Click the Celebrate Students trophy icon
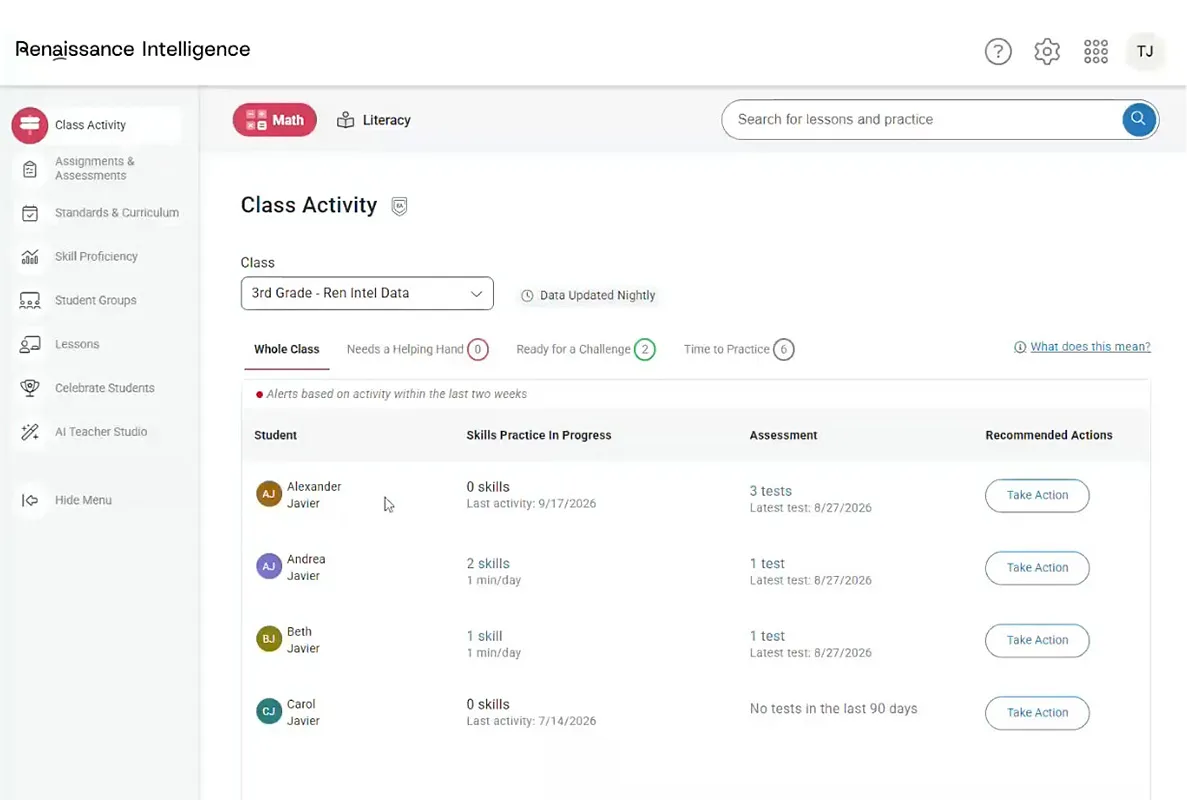The image size is (1187, 800). pos(30,388)
